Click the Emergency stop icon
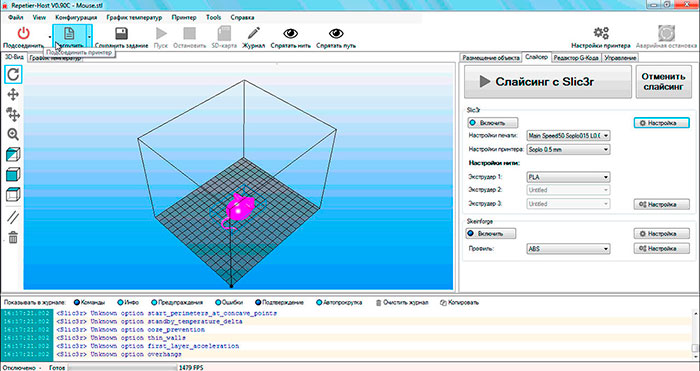Image resolution: width=700 pixels, height=371 pixels. 666,33
